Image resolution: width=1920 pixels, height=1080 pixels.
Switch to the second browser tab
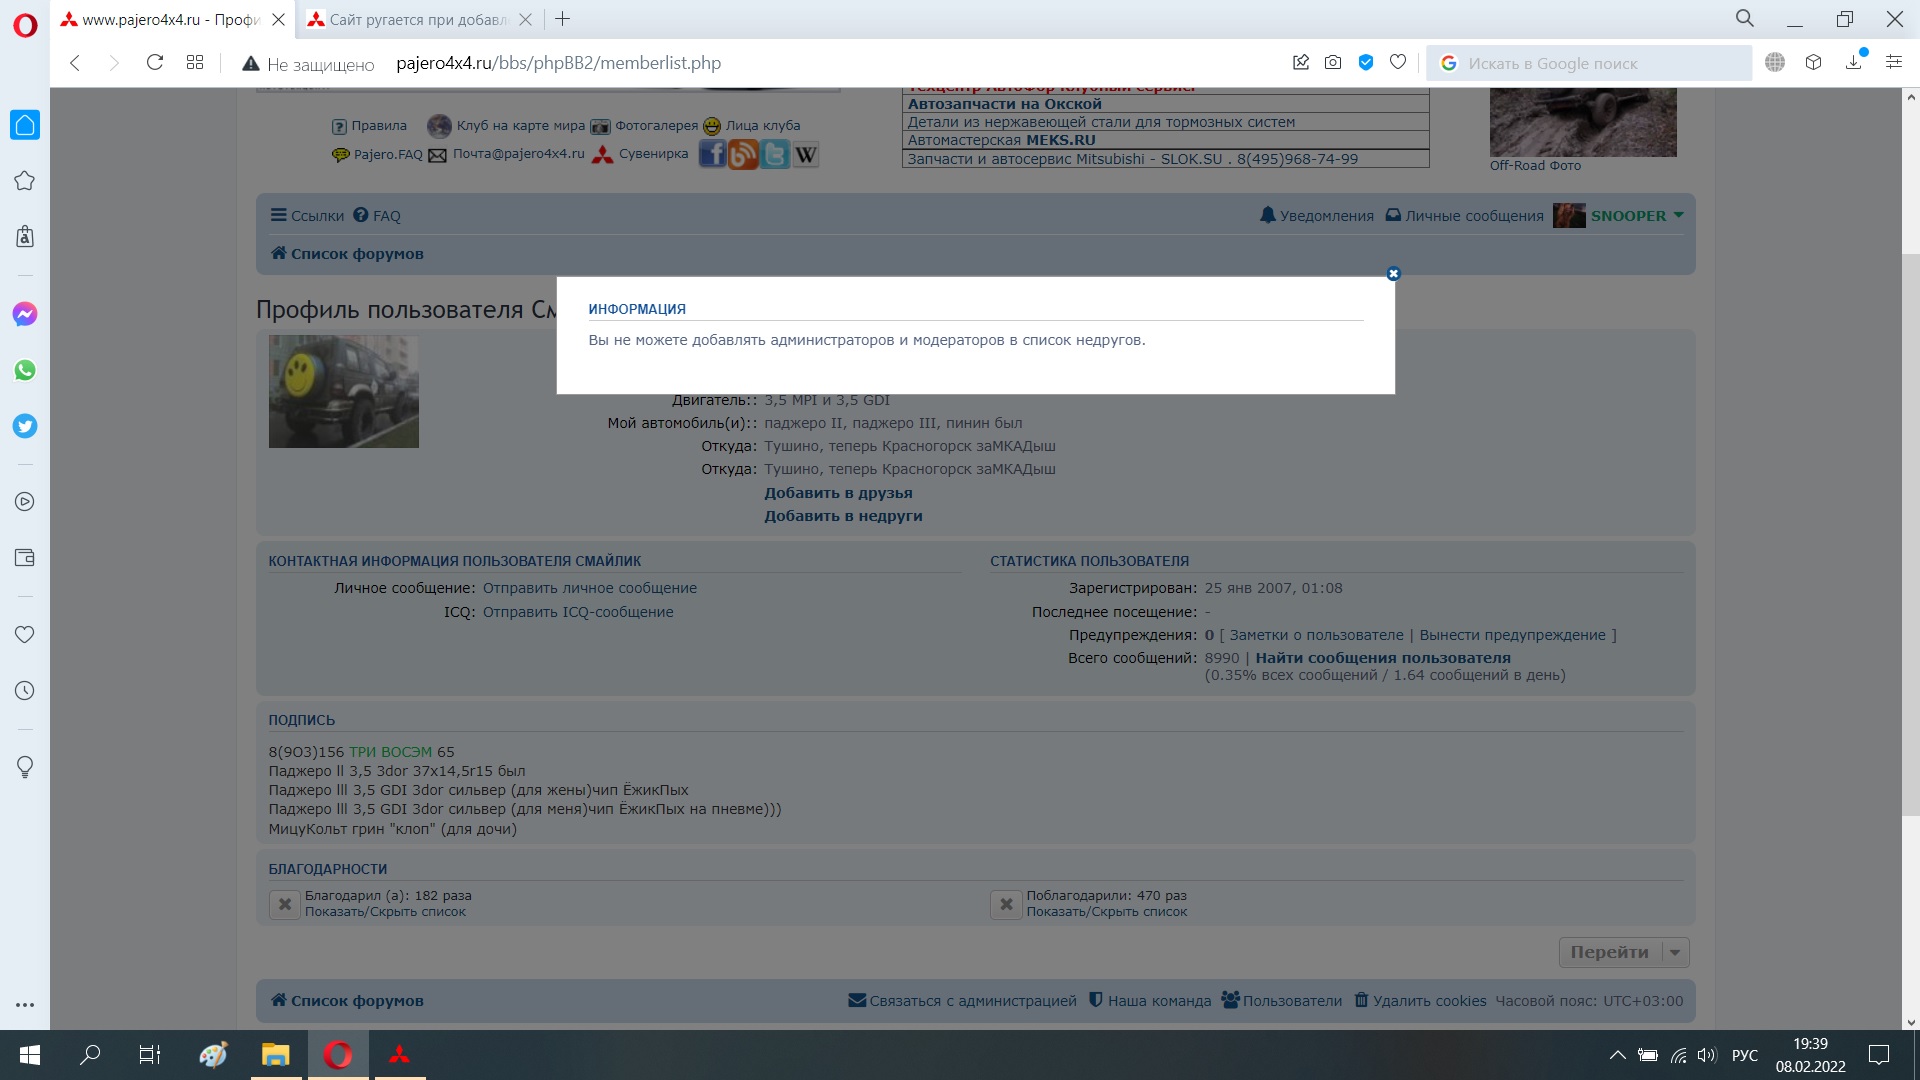point(418,19)
